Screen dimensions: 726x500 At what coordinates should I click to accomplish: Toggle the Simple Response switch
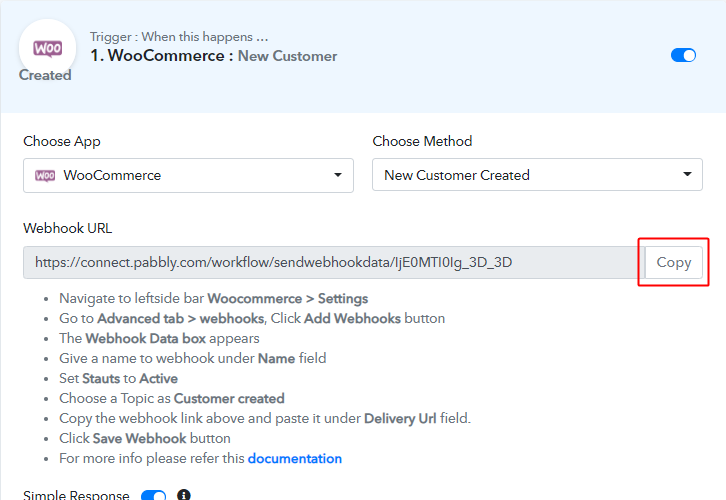point(153,495)
